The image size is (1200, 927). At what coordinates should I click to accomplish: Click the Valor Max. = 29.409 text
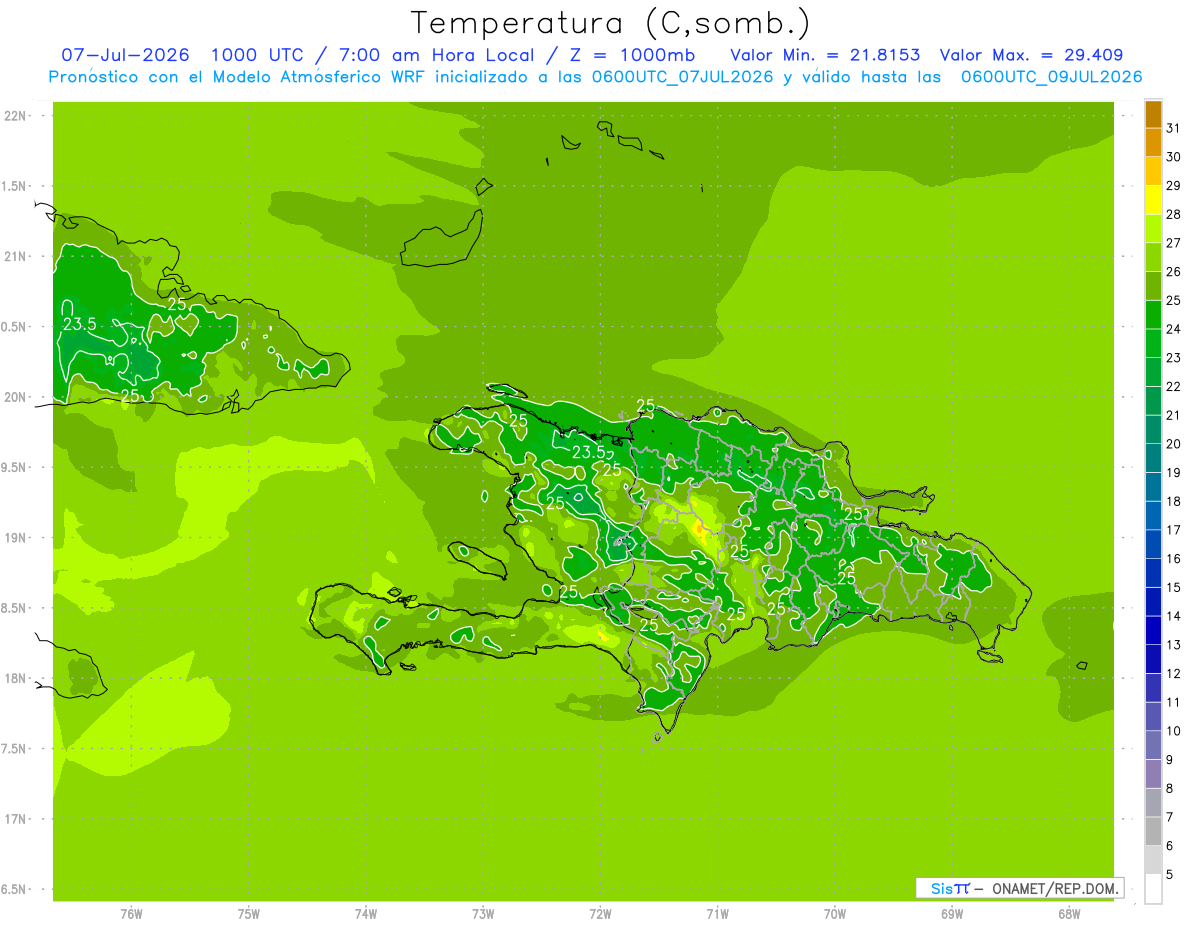click(1031, 55)
